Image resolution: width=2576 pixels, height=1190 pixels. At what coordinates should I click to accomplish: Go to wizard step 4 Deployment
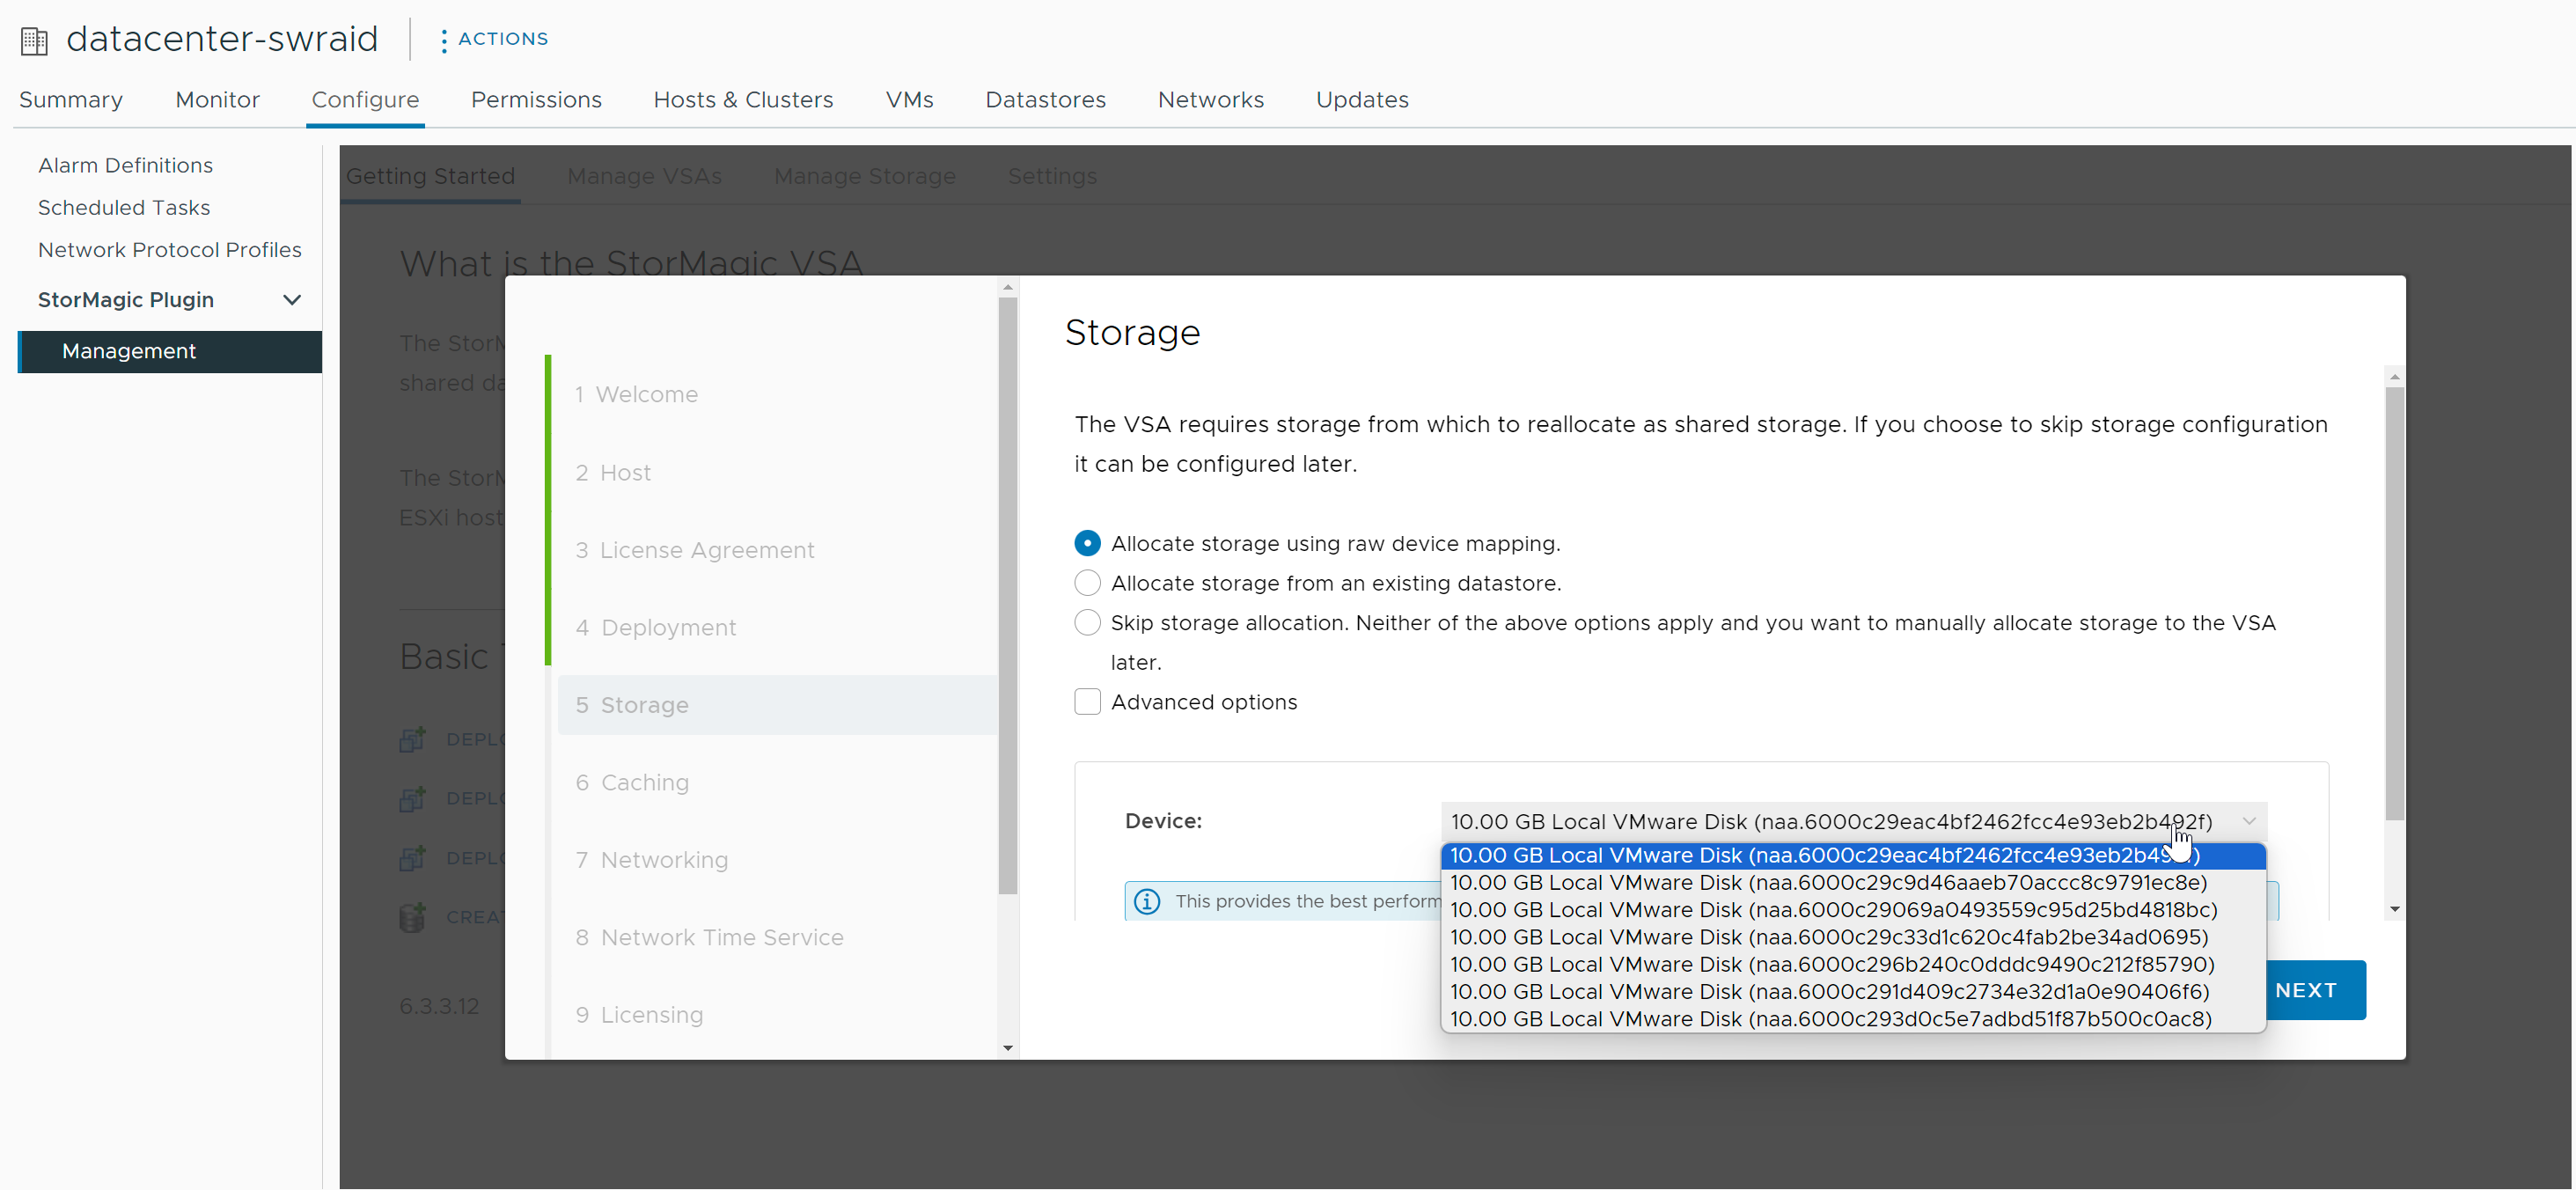point(655,627)
